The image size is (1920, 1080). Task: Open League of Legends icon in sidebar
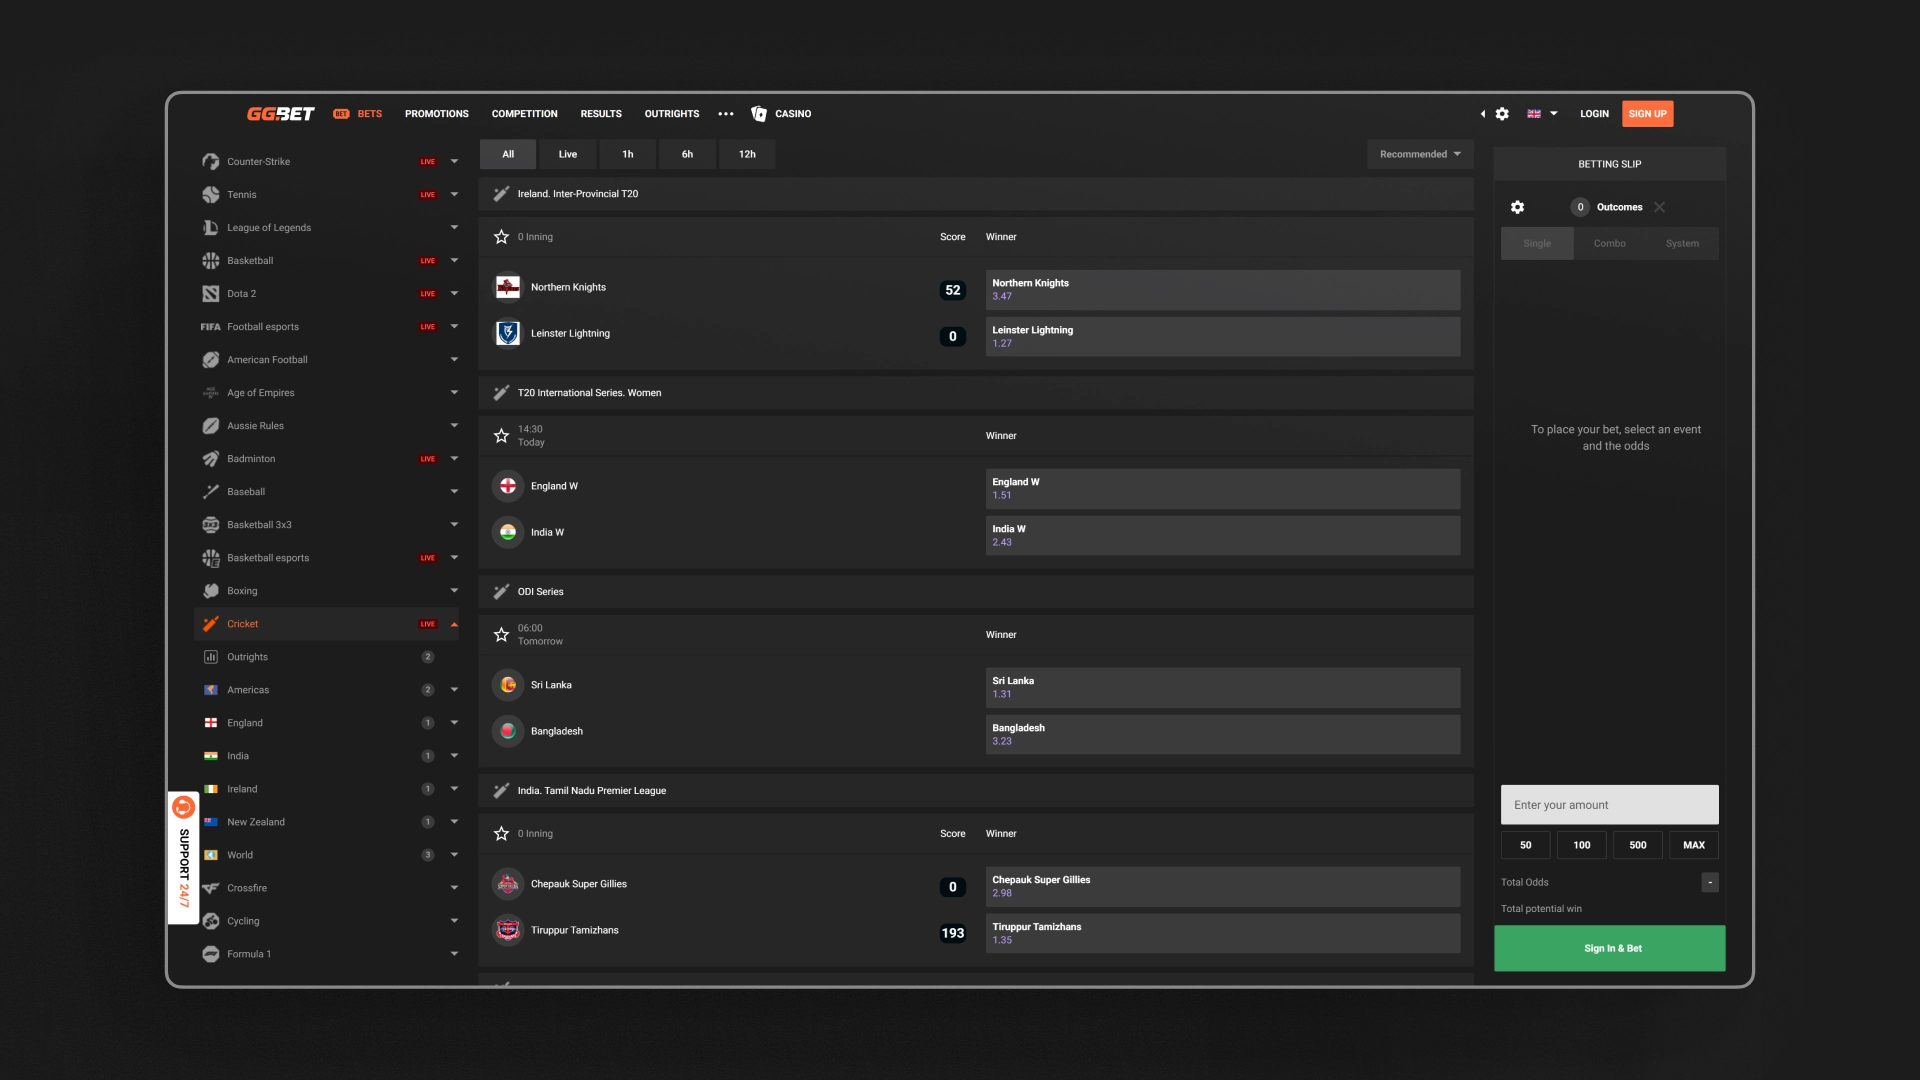pyautogui.click(x=211, y=227)
